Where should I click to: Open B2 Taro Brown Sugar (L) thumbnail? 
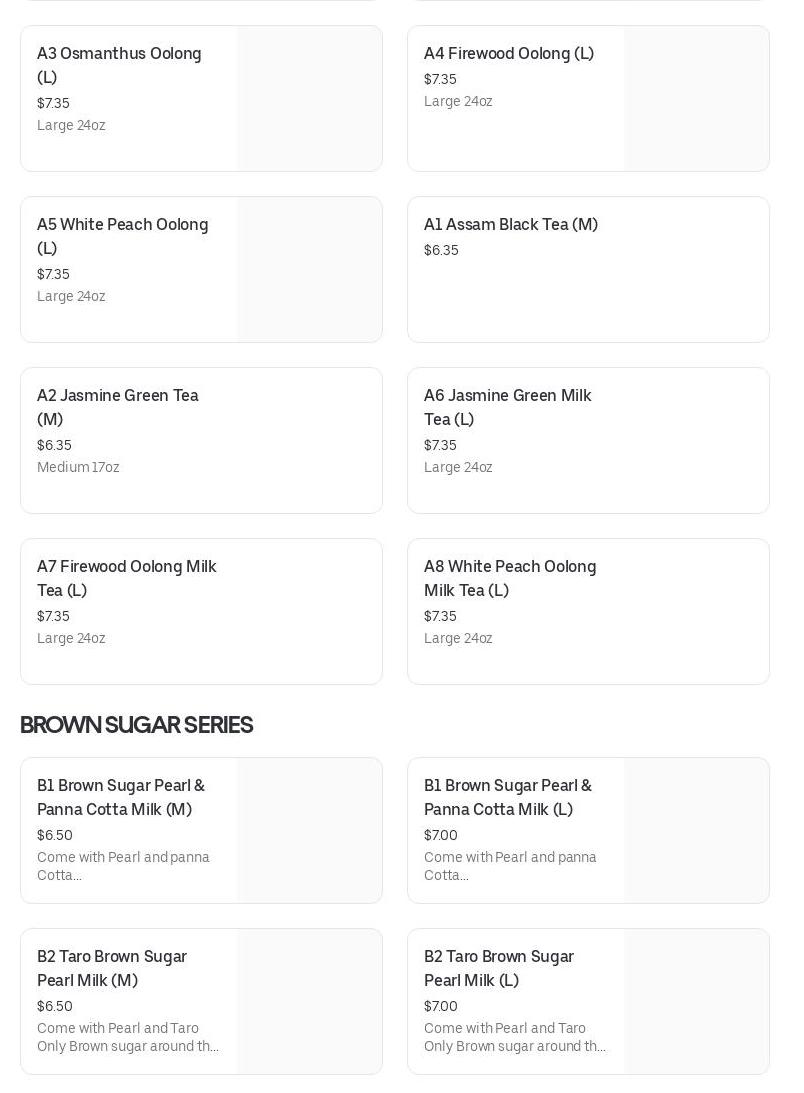pos(696,1002)
